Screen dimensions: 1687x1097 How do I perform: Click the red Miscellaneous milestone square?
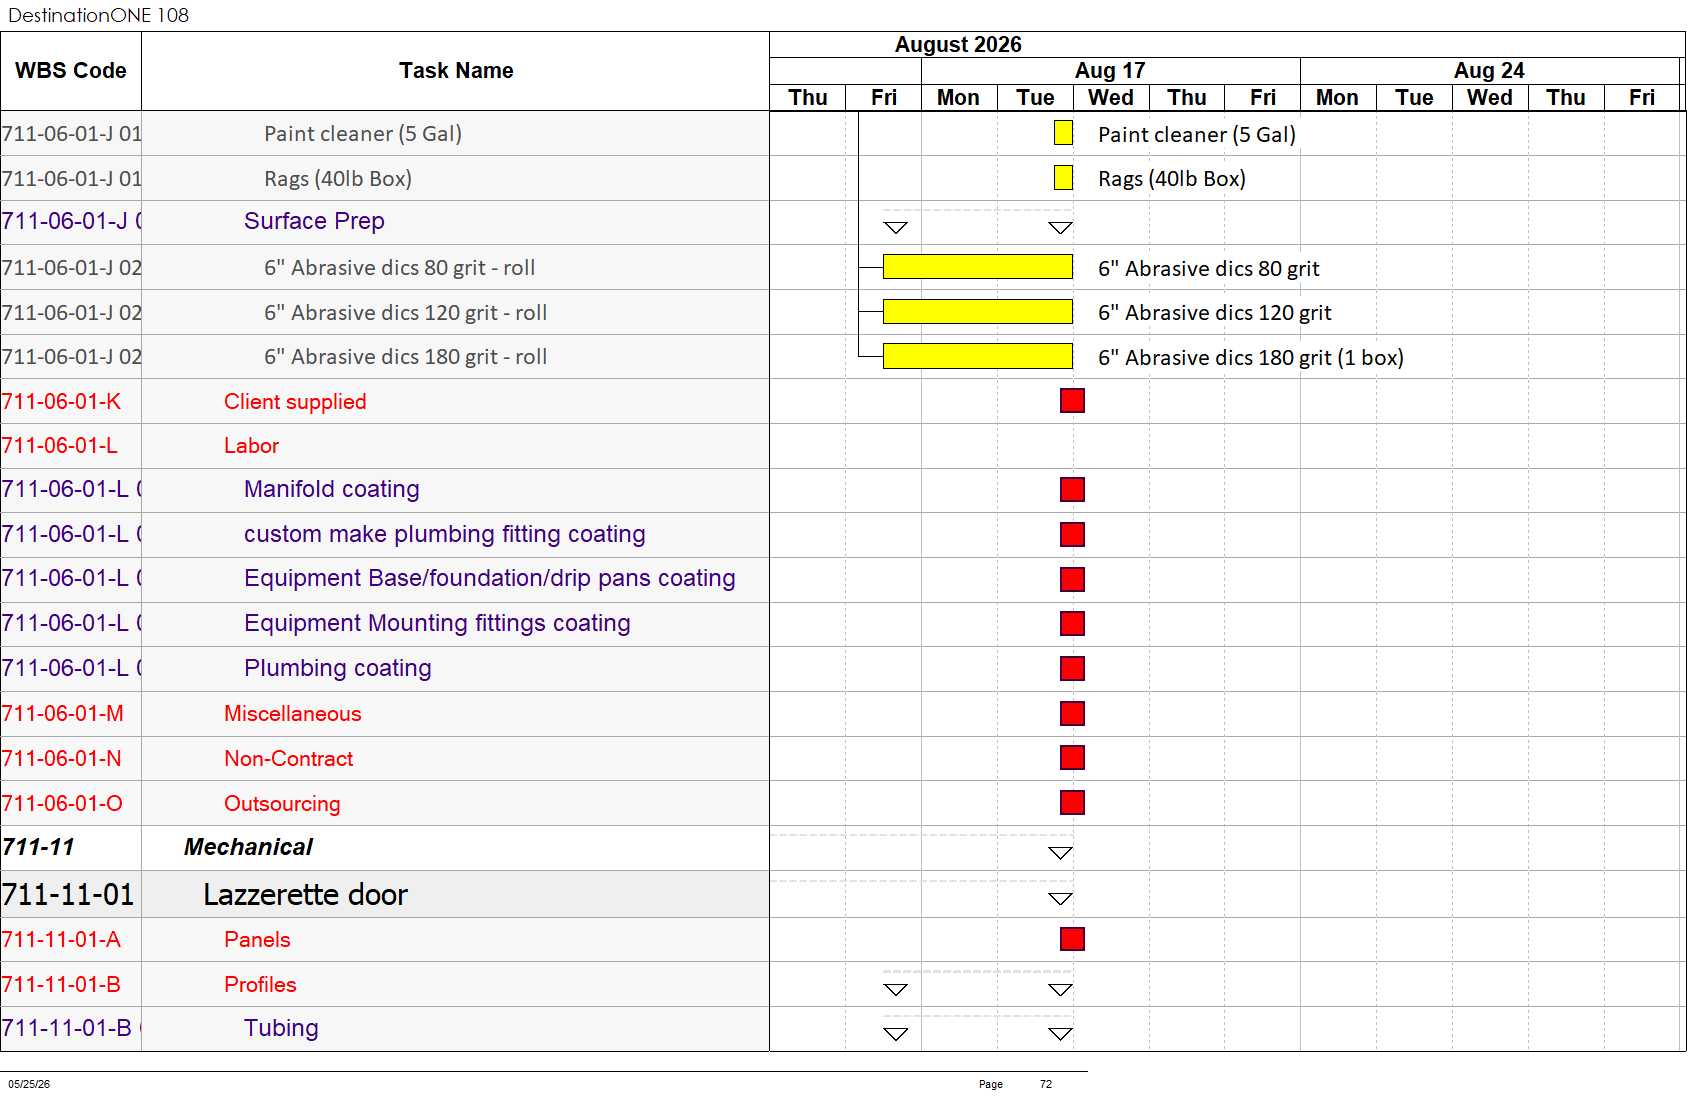1072,713
